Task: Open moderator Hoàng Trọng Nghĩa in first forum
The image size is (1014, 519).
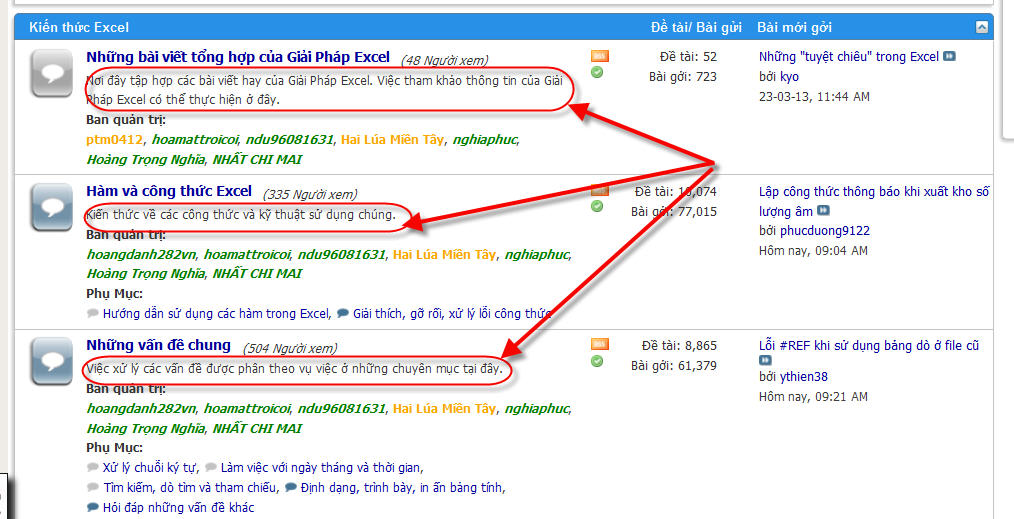Action: click(146, 160)
